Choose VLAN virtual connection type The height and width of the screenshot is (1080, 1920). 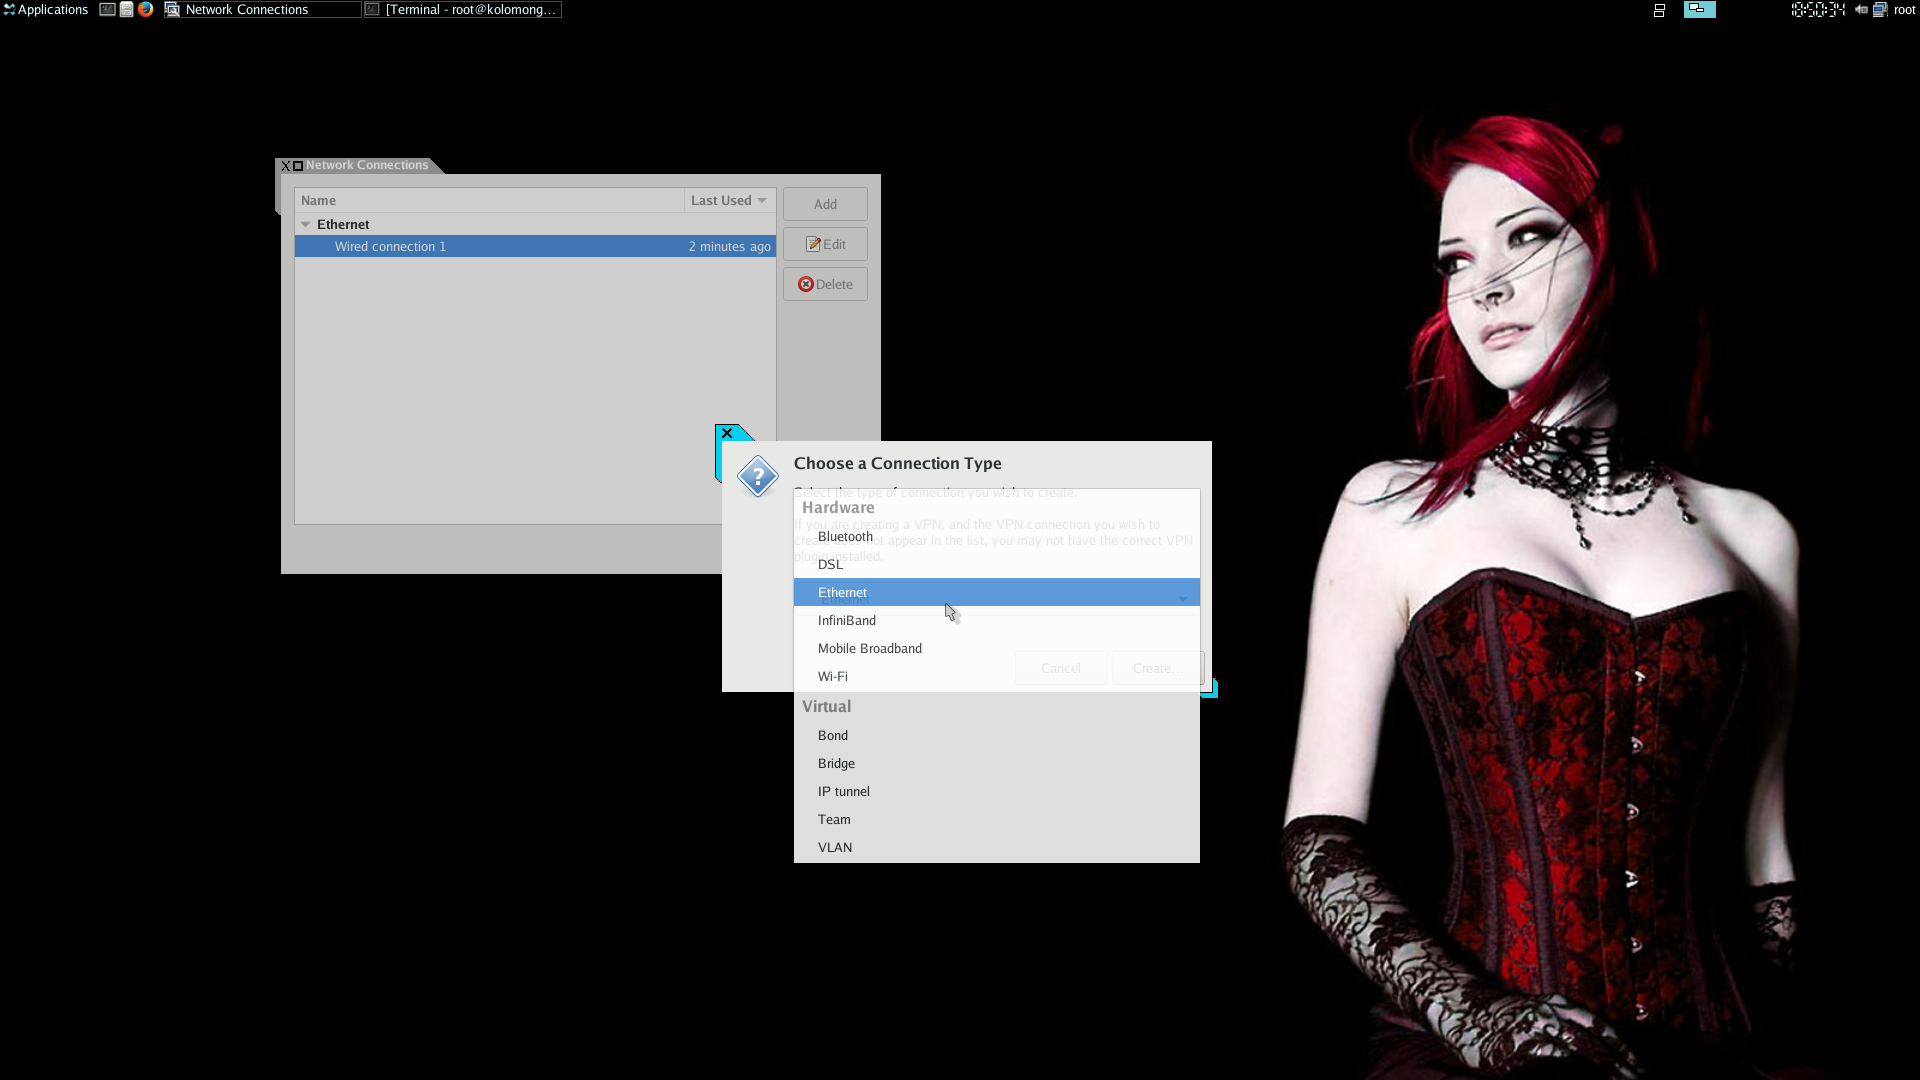coord(996,847)
